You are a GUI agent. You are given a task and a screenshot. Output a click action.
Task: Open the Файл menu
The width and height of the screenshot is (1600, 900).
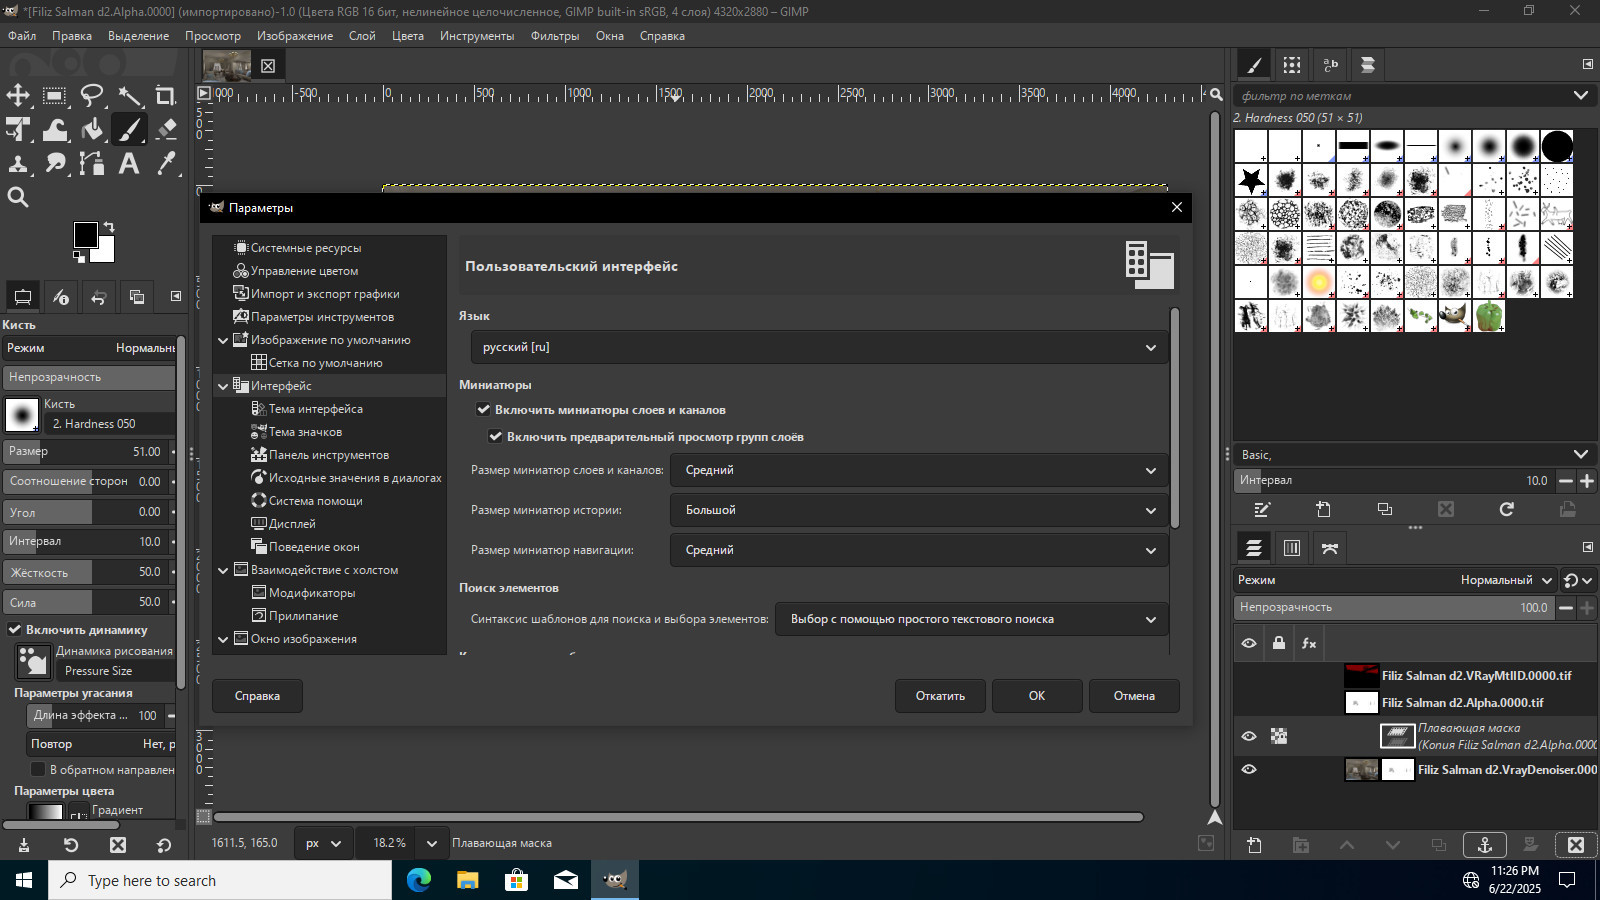pos(22,35)
